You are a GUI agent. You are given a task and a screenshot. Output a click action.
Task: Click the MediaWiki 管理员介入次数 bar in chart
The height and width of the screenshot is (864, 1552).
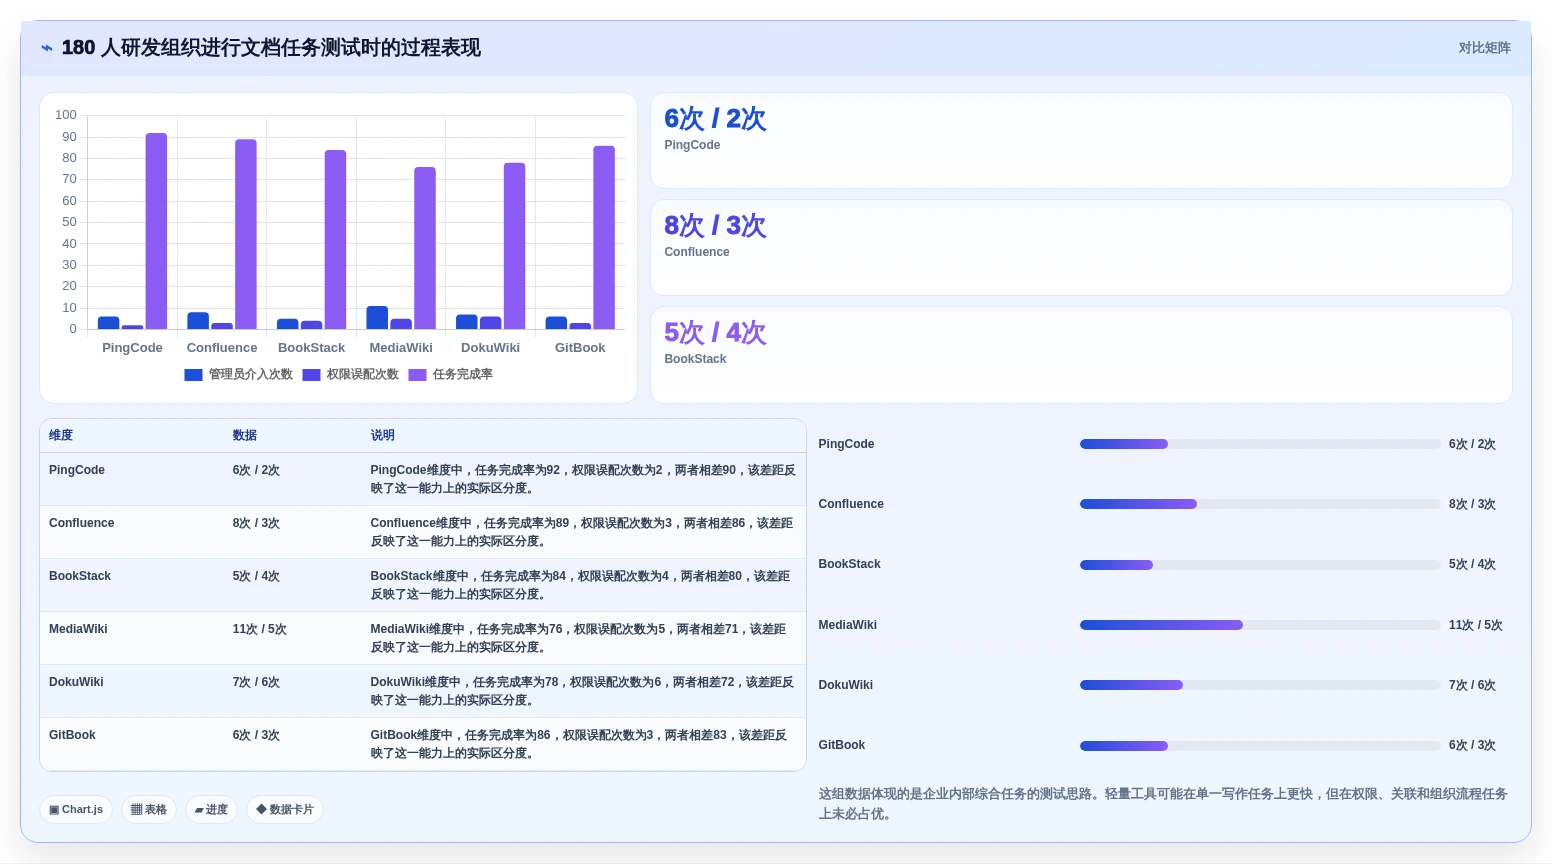click(x=377, y=318)
